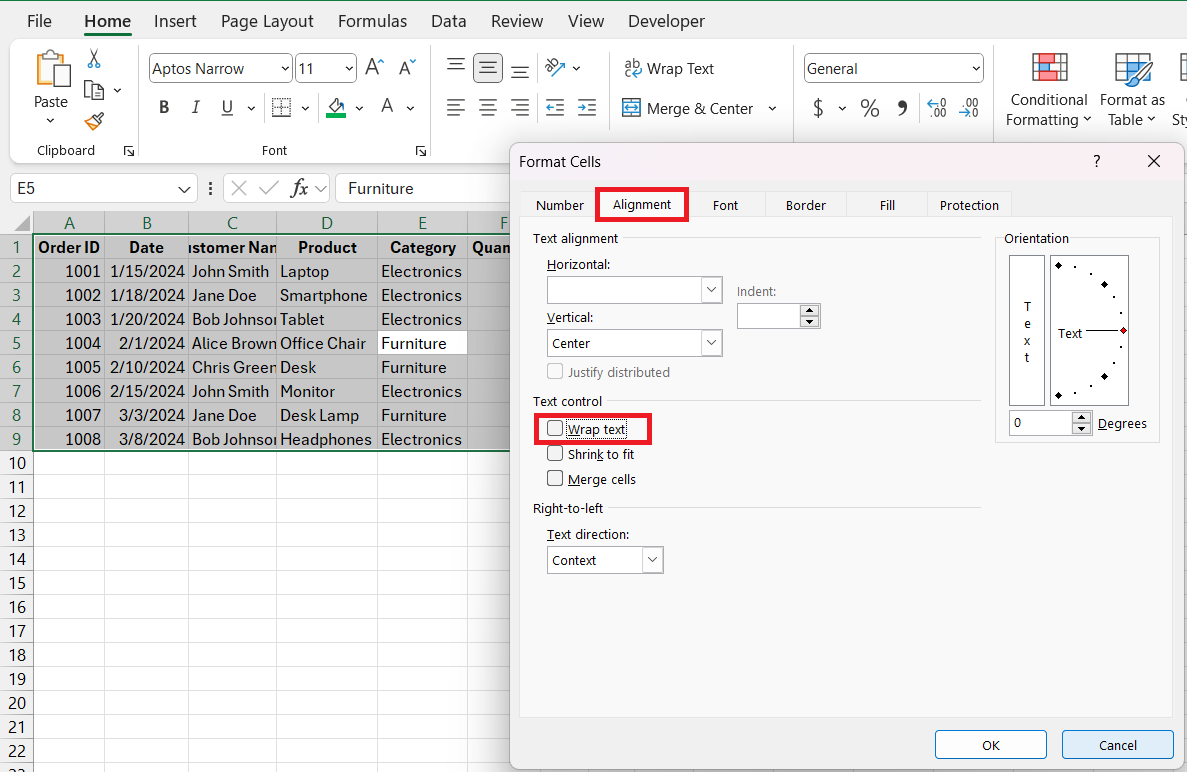Click the Orientation angled text icon
1187x772 pixels.
pyautogui.click(x=556, y=68)
